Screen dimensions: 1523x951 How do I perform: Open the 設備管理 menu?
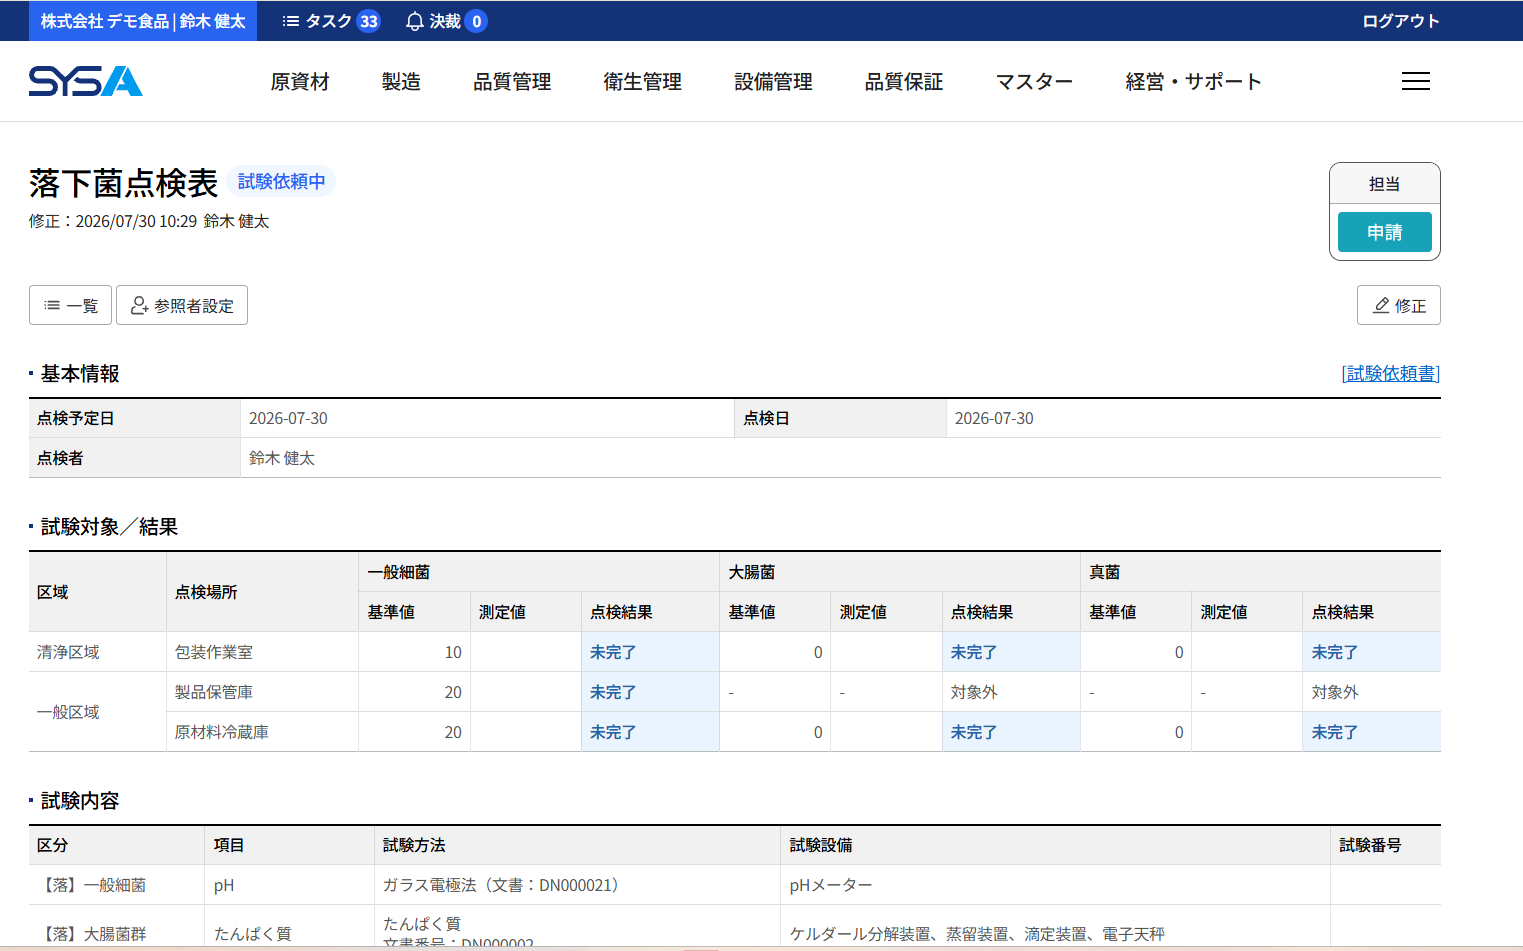click(x=773, y=82)
